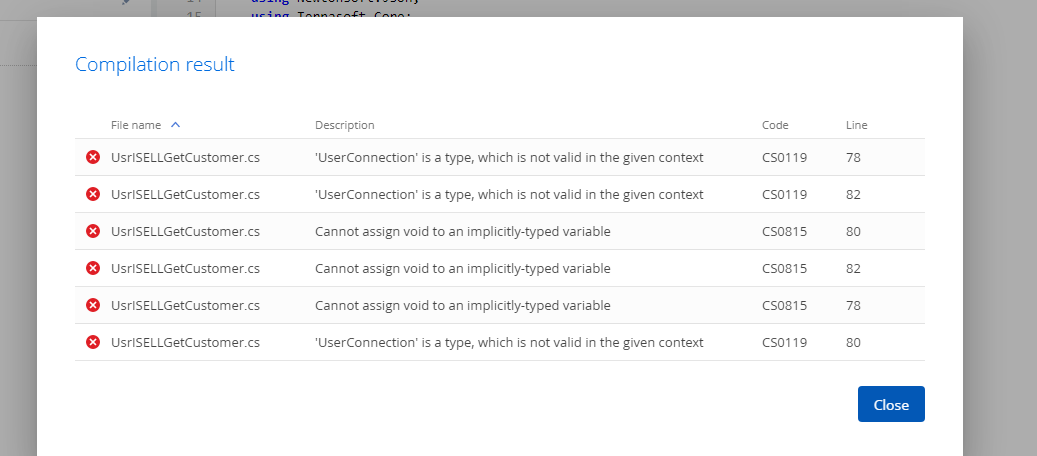Toggle File name sort arrow
The width and height of the screenshot is (1037, 456).
point(175,124)
